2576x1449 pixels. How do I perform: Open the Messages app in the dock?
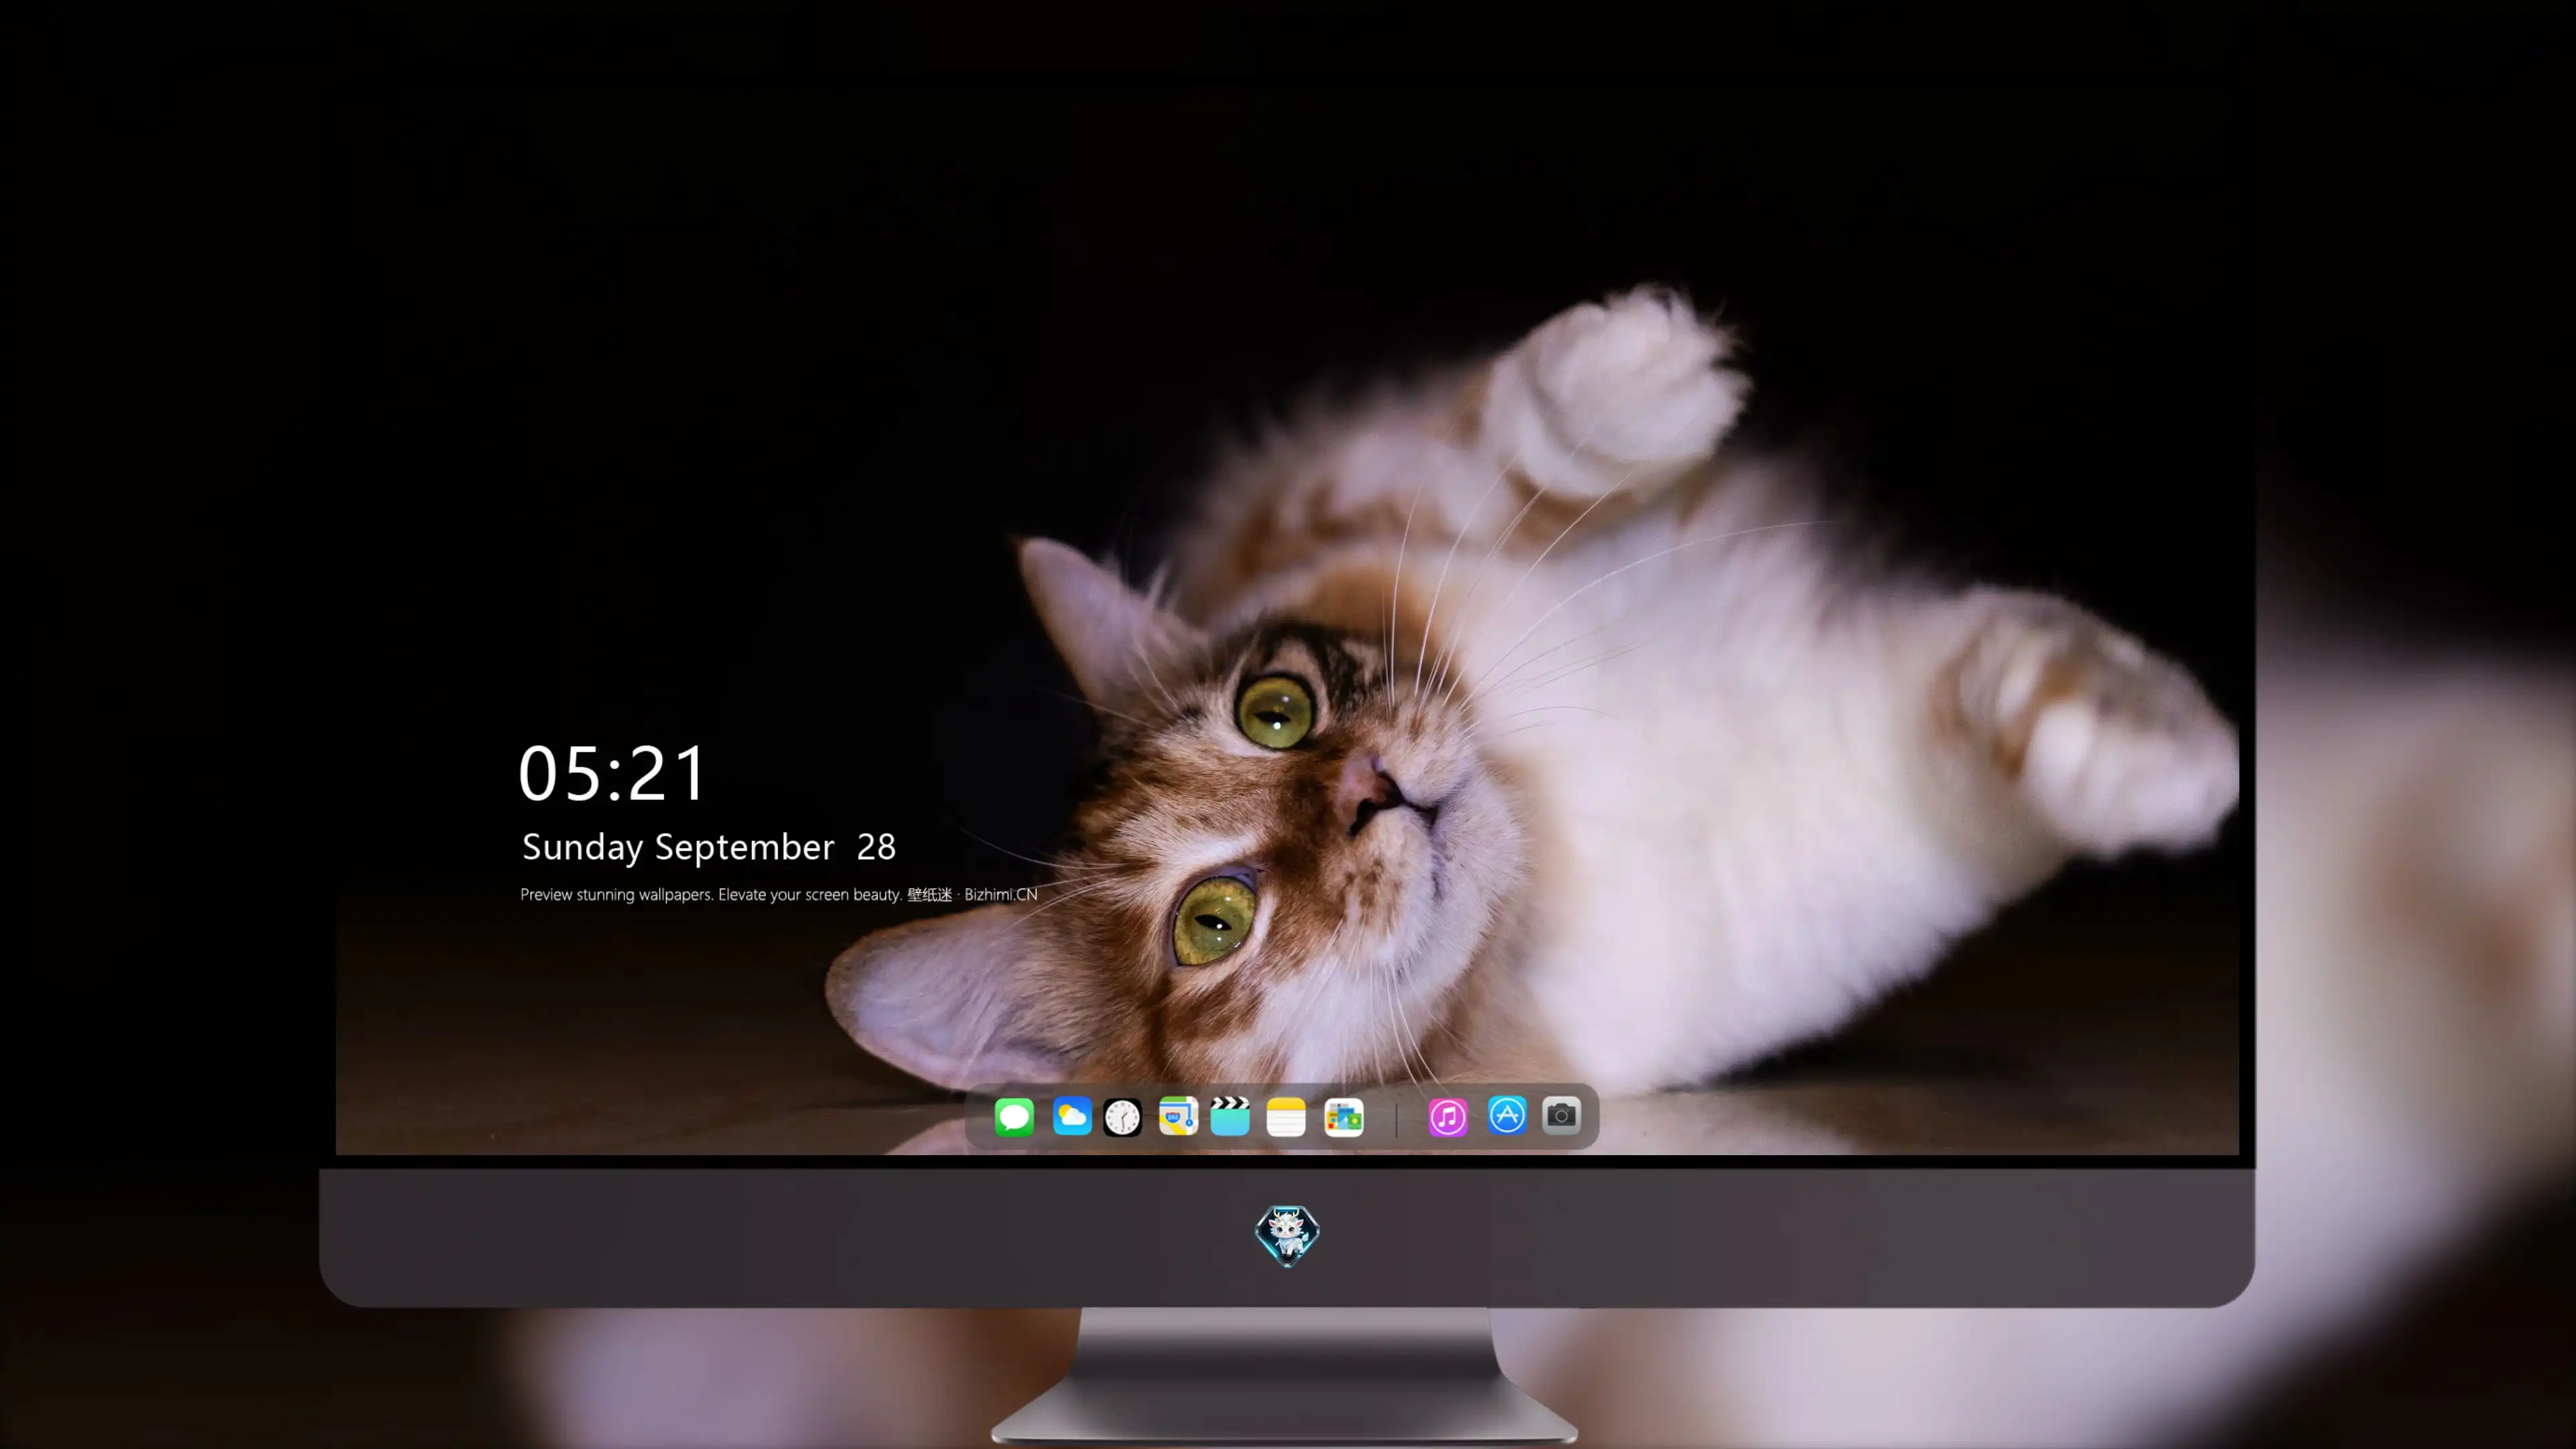pos(1014,1116)
